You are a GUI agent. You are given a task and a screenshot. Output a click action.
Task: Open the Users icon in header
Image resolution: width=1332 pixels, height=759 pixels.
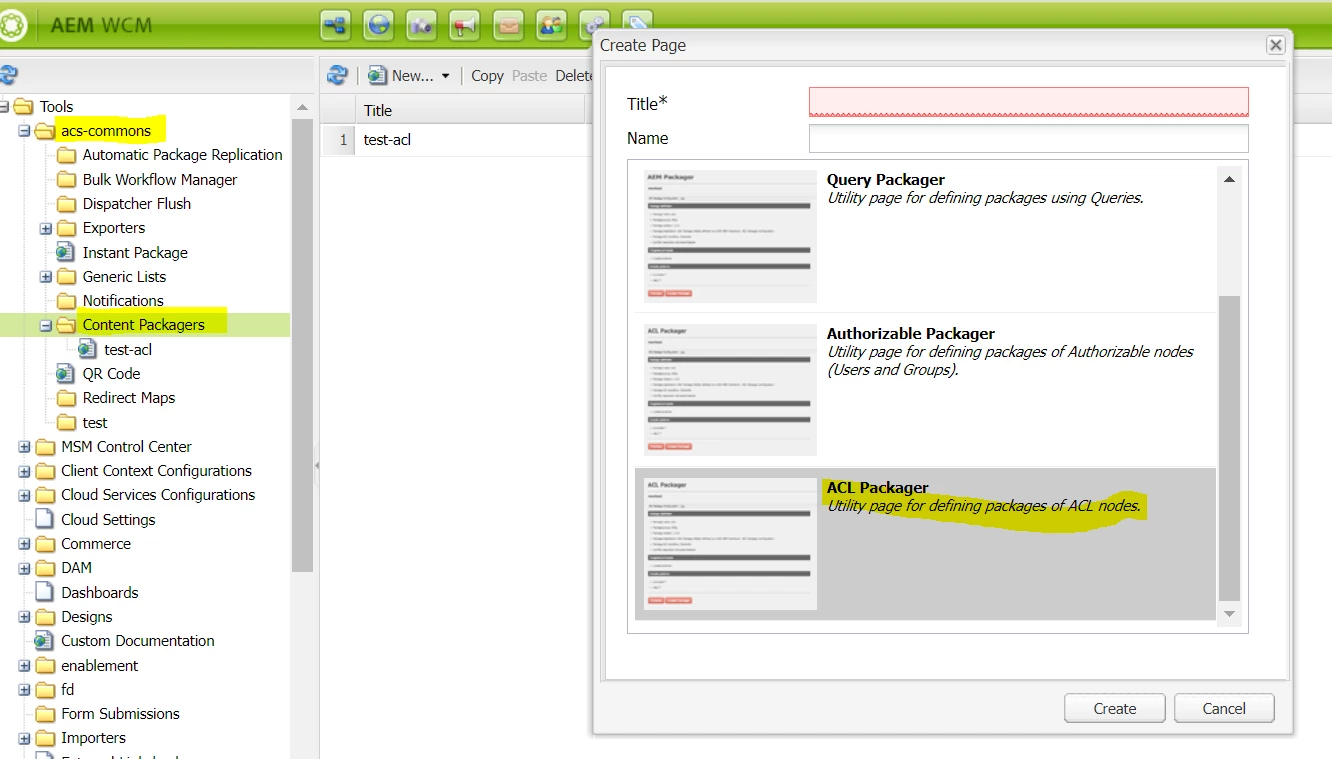(x=551, y=25)
